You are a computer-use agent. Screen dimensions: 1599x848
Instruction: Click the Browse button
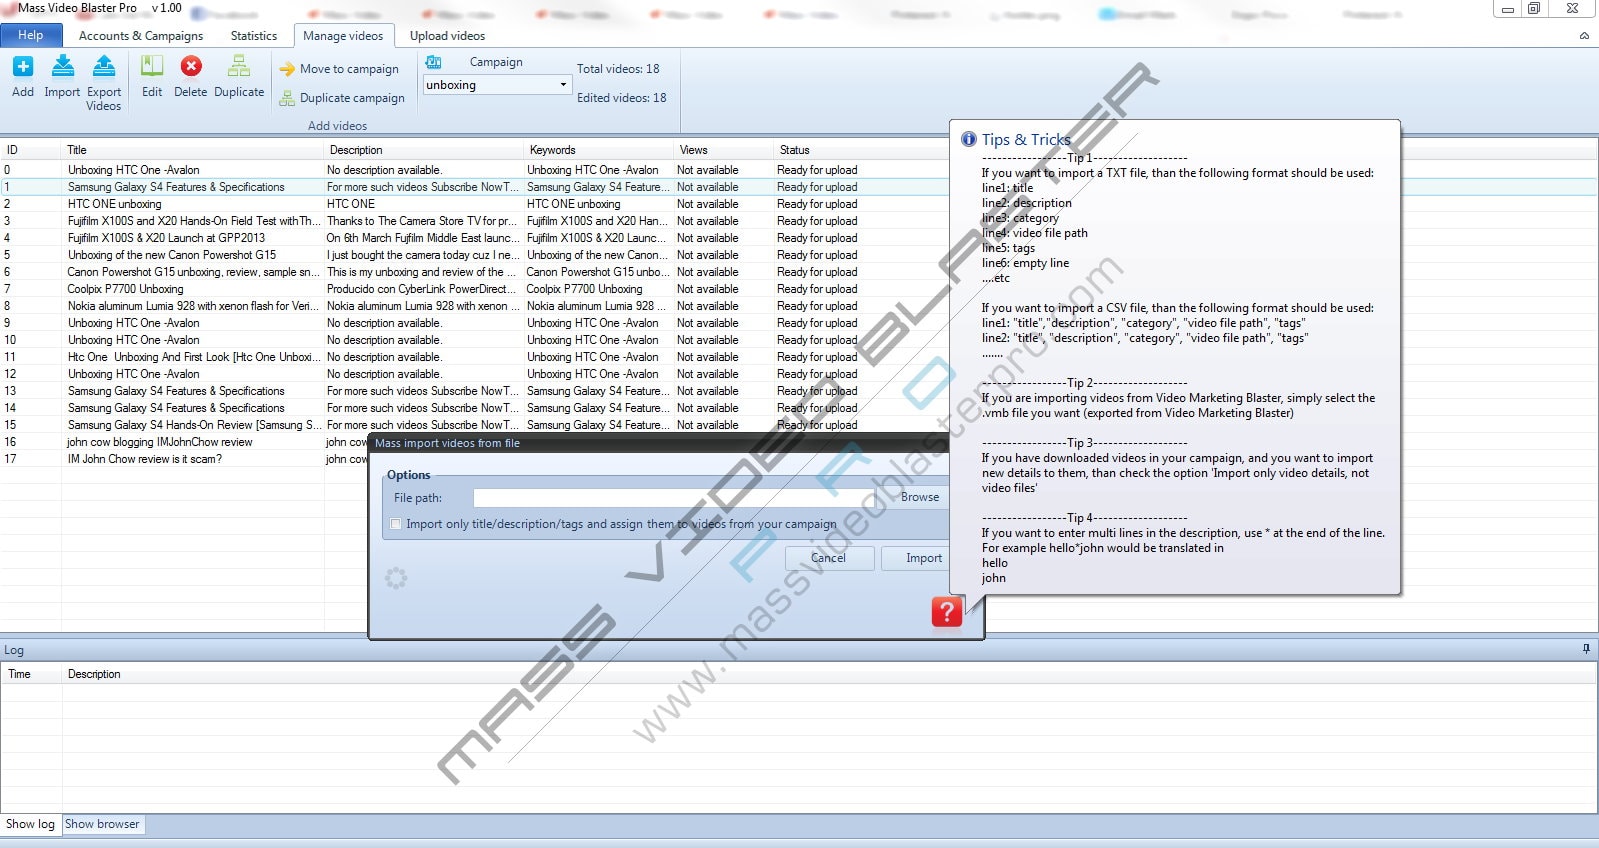coord(919,497)
